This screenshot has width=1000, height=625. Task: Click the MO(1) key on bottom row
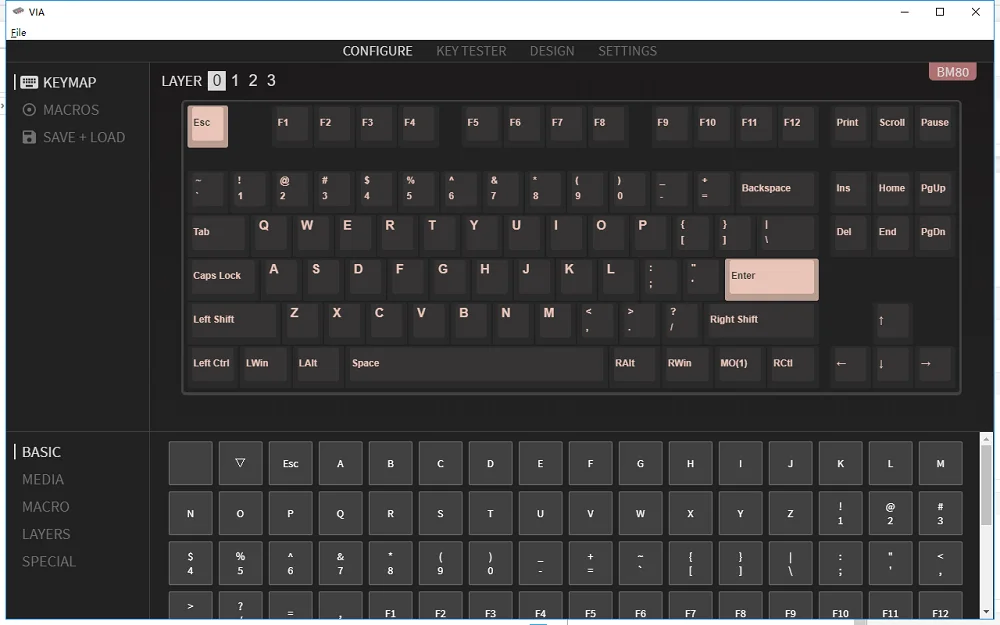pyautogui.click(x=738, y=364)
